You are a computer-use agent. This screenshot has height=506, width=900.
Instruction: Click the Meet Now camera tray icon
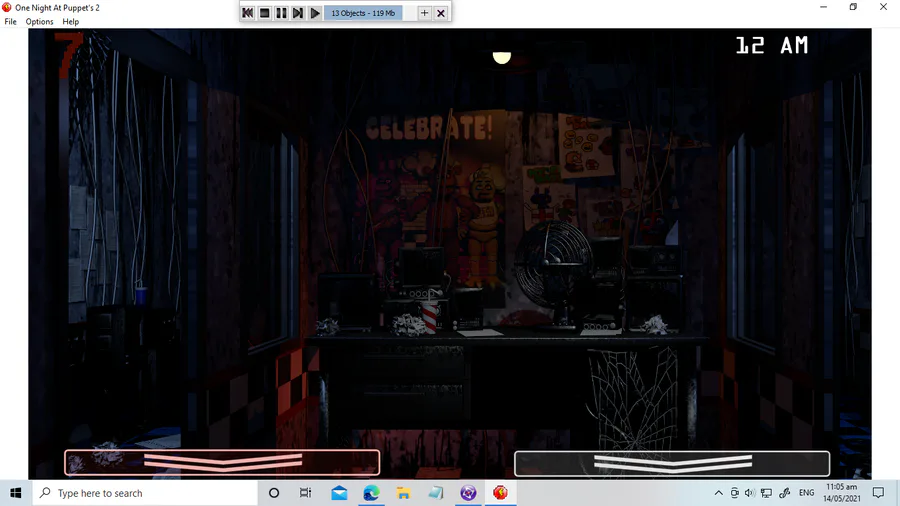[x=735, y=493]
